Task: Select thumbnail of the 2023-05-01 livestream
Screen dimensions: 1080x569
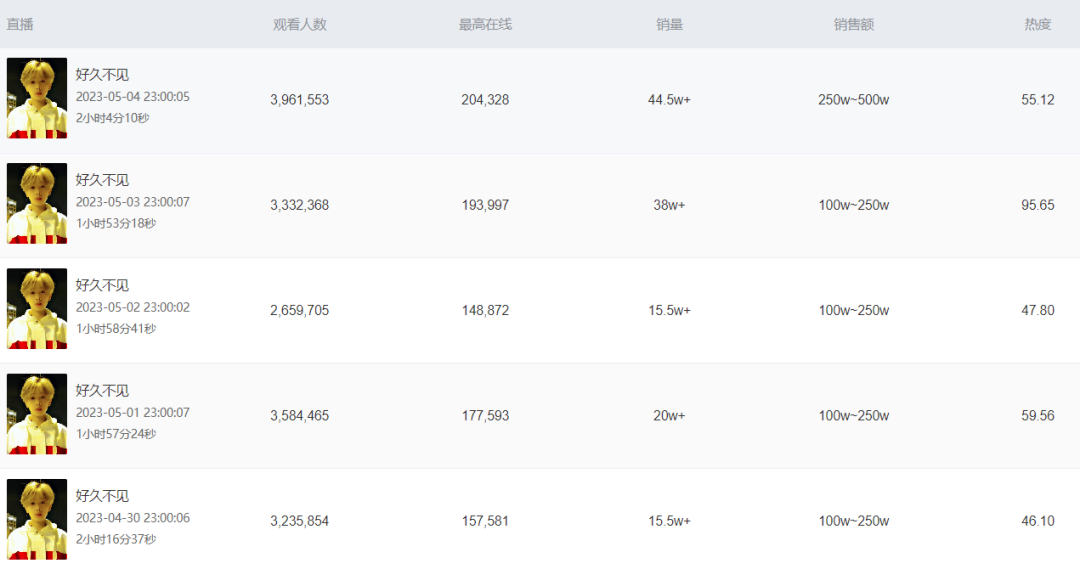Action: tap(37, 414)
